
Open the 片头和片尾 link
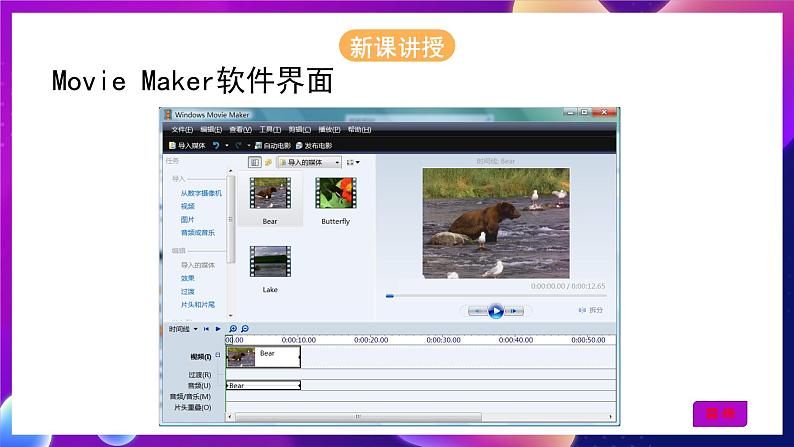(197, 305)
